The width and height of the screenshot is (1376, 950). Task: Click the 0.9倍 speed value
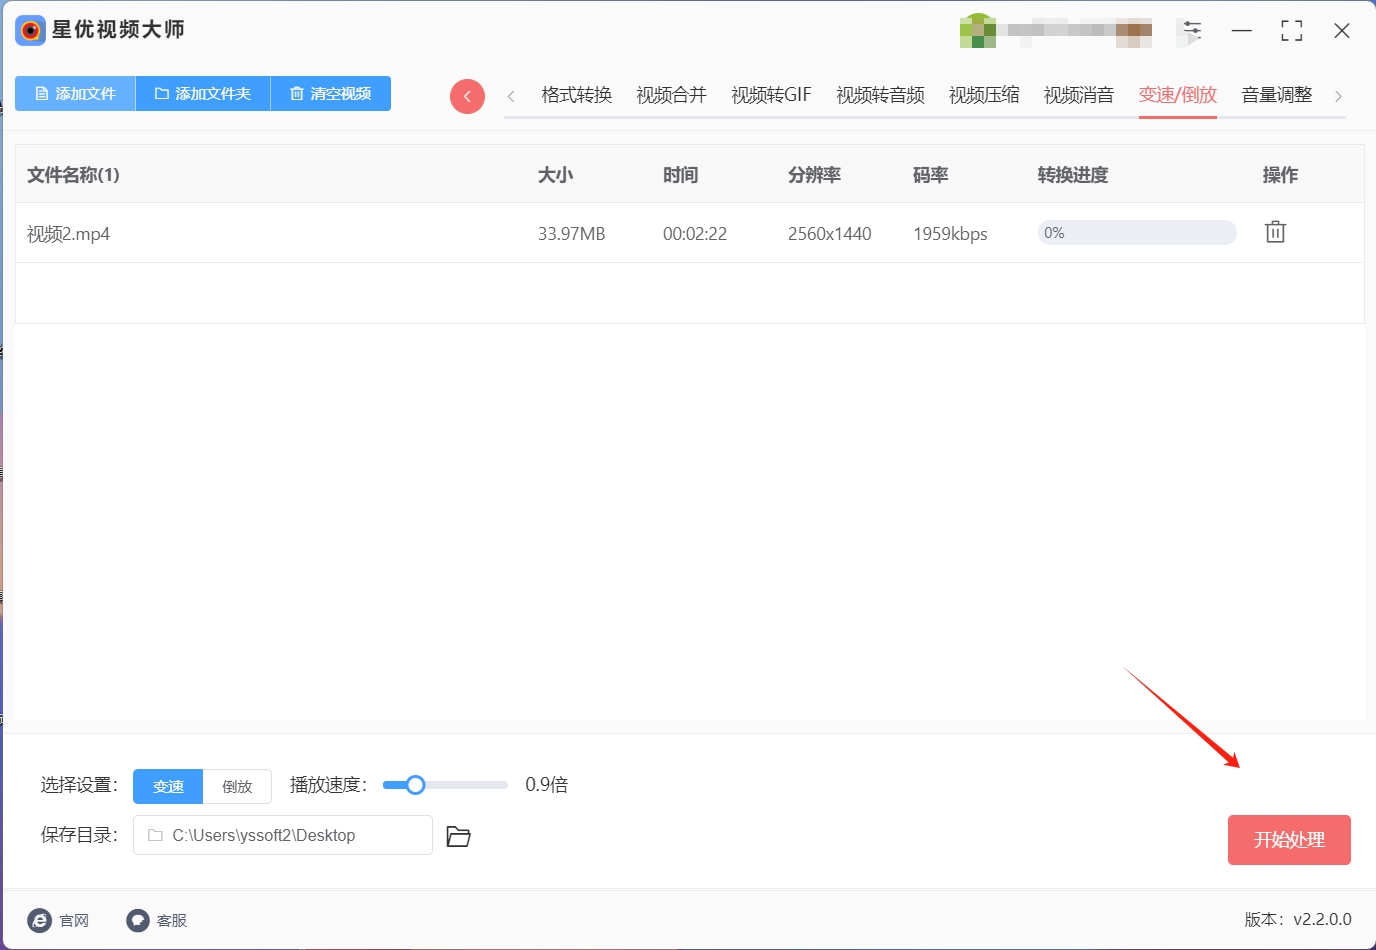click(x=546, y=785)
